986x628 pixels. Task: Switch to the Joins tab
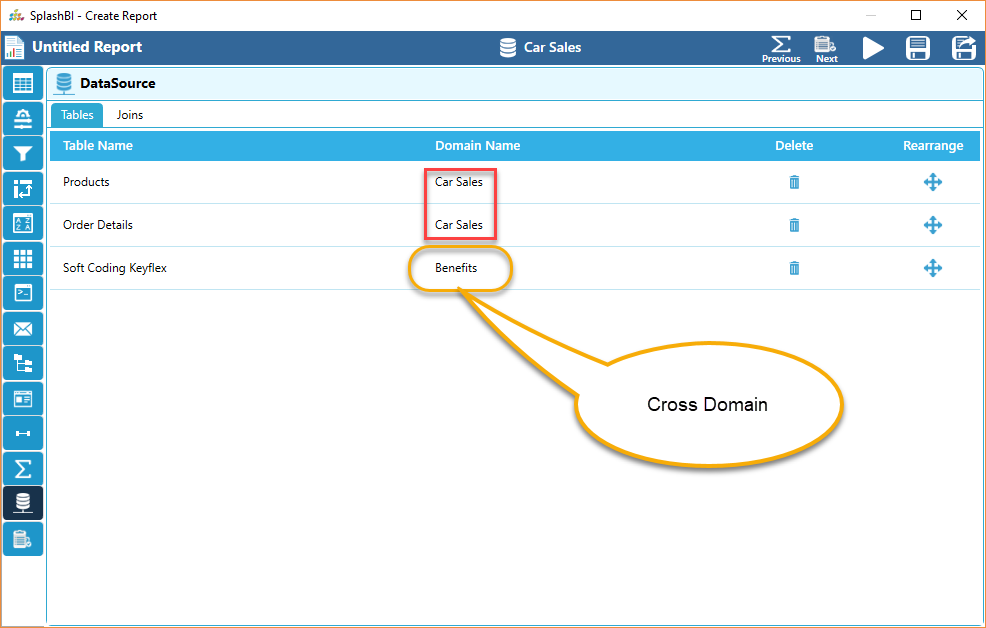point(130,115)
